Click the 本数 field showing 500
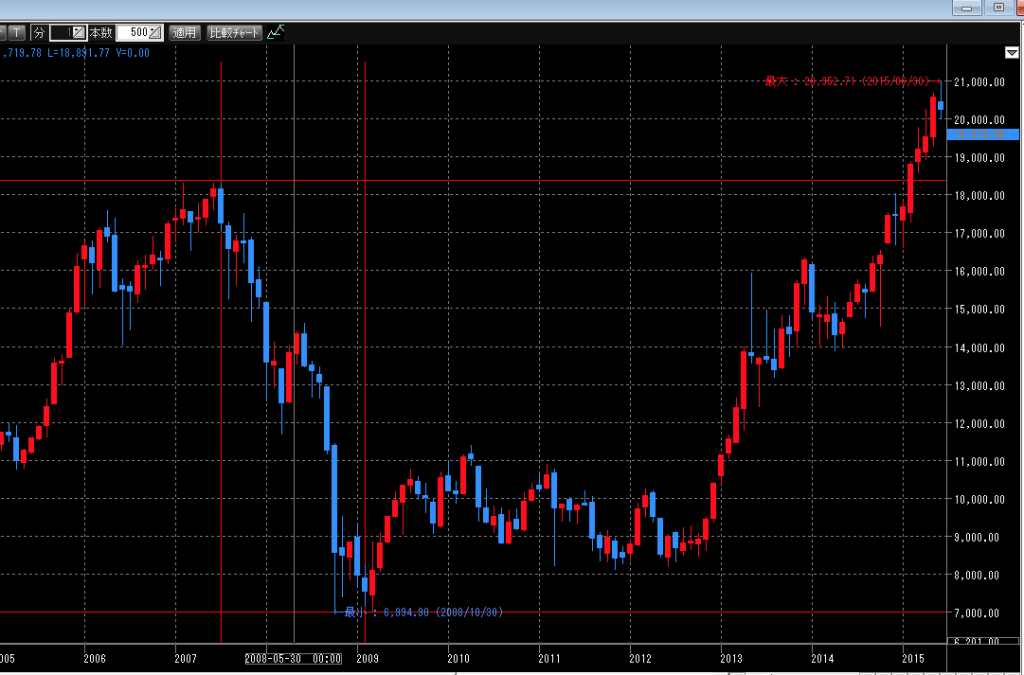 point(133,33)
